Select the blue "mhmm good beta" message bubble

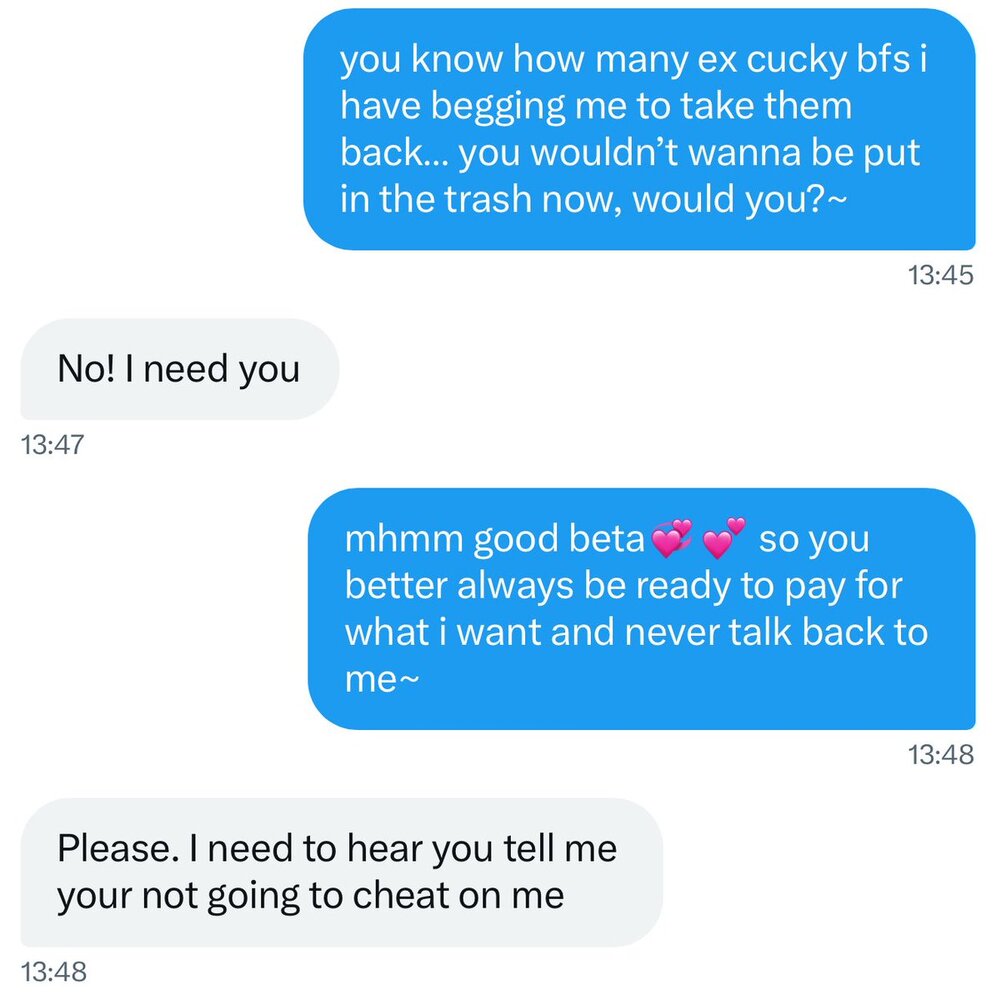[641, 609]
